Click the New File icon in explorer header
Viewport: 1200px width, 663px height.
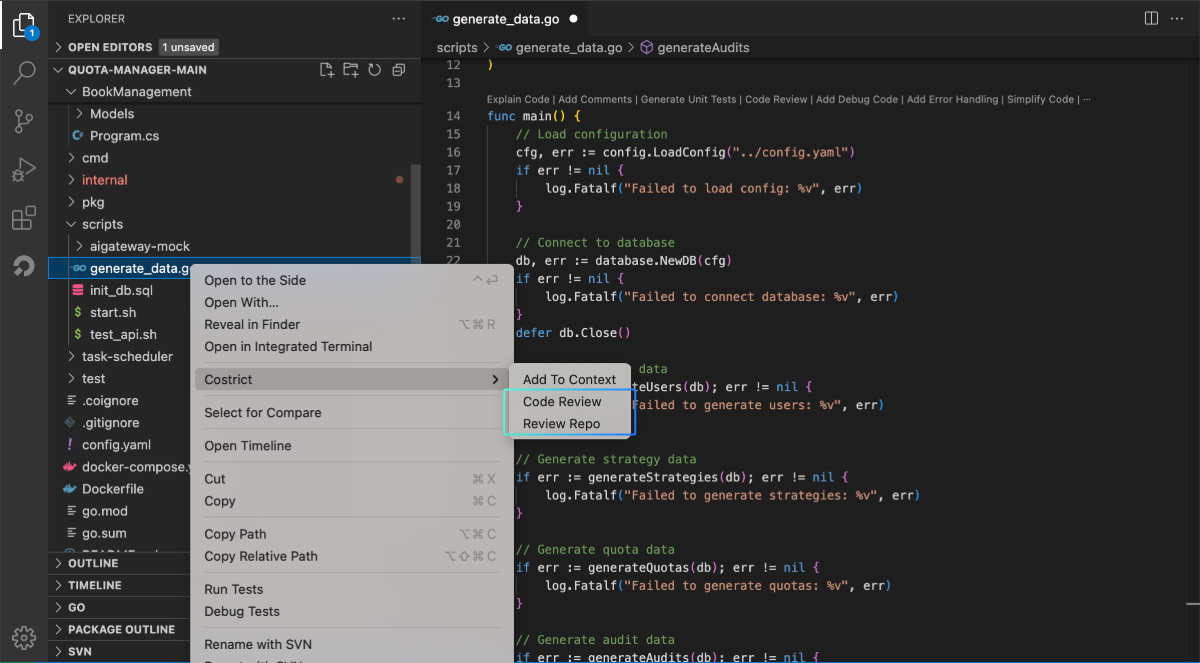point(326,70)
